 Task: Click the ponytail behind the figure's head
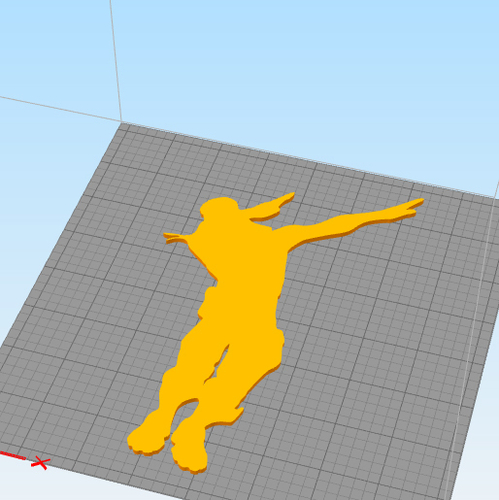[272, 207]
